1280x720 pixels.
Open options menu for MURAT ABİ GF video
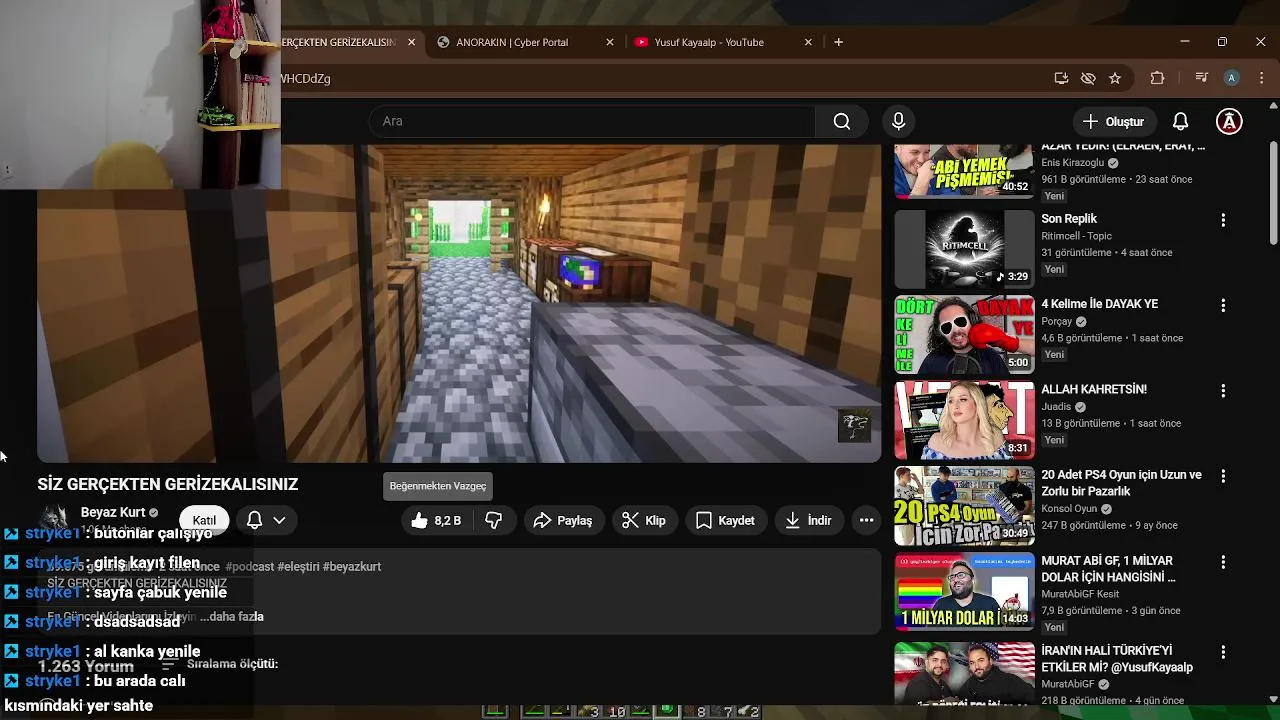(x=1222, y=562)
